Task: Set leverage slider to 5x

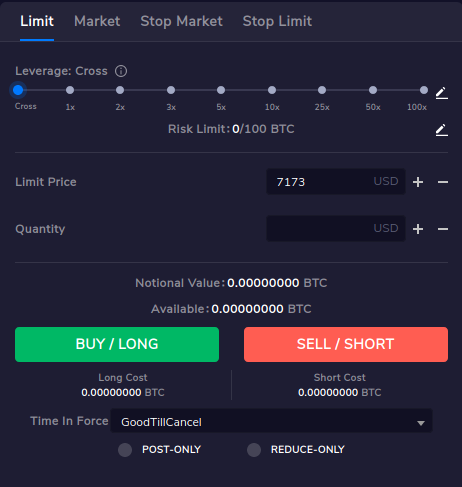Action: pos(221,90)
